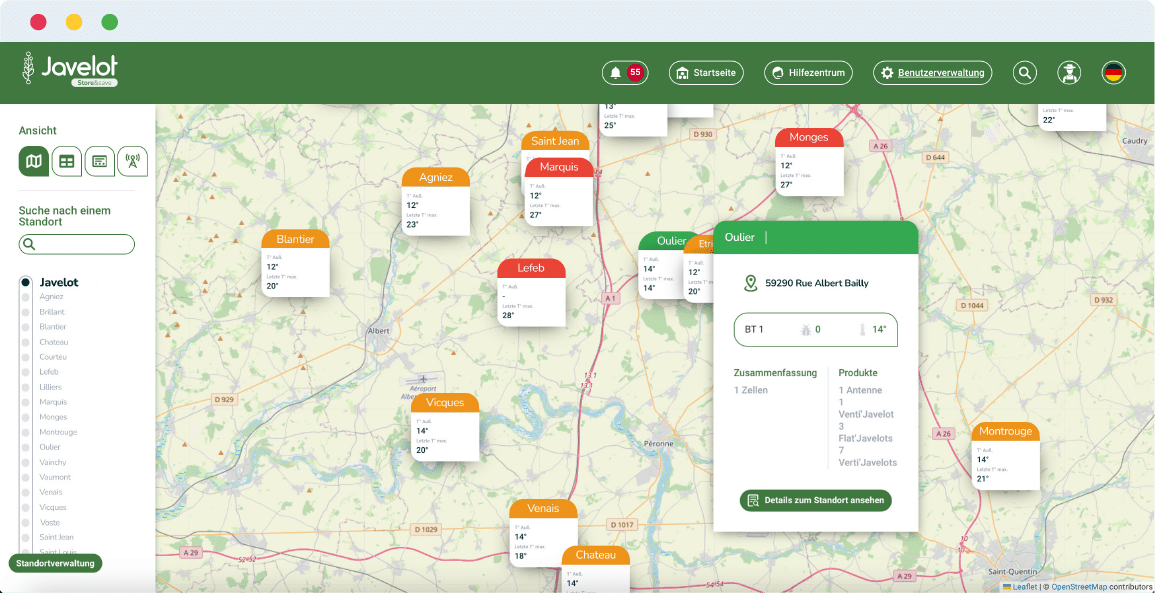Screen dimensions: 1155x593
Task: Select the Chateau radio dot in site list
Action: coord(26,343)
